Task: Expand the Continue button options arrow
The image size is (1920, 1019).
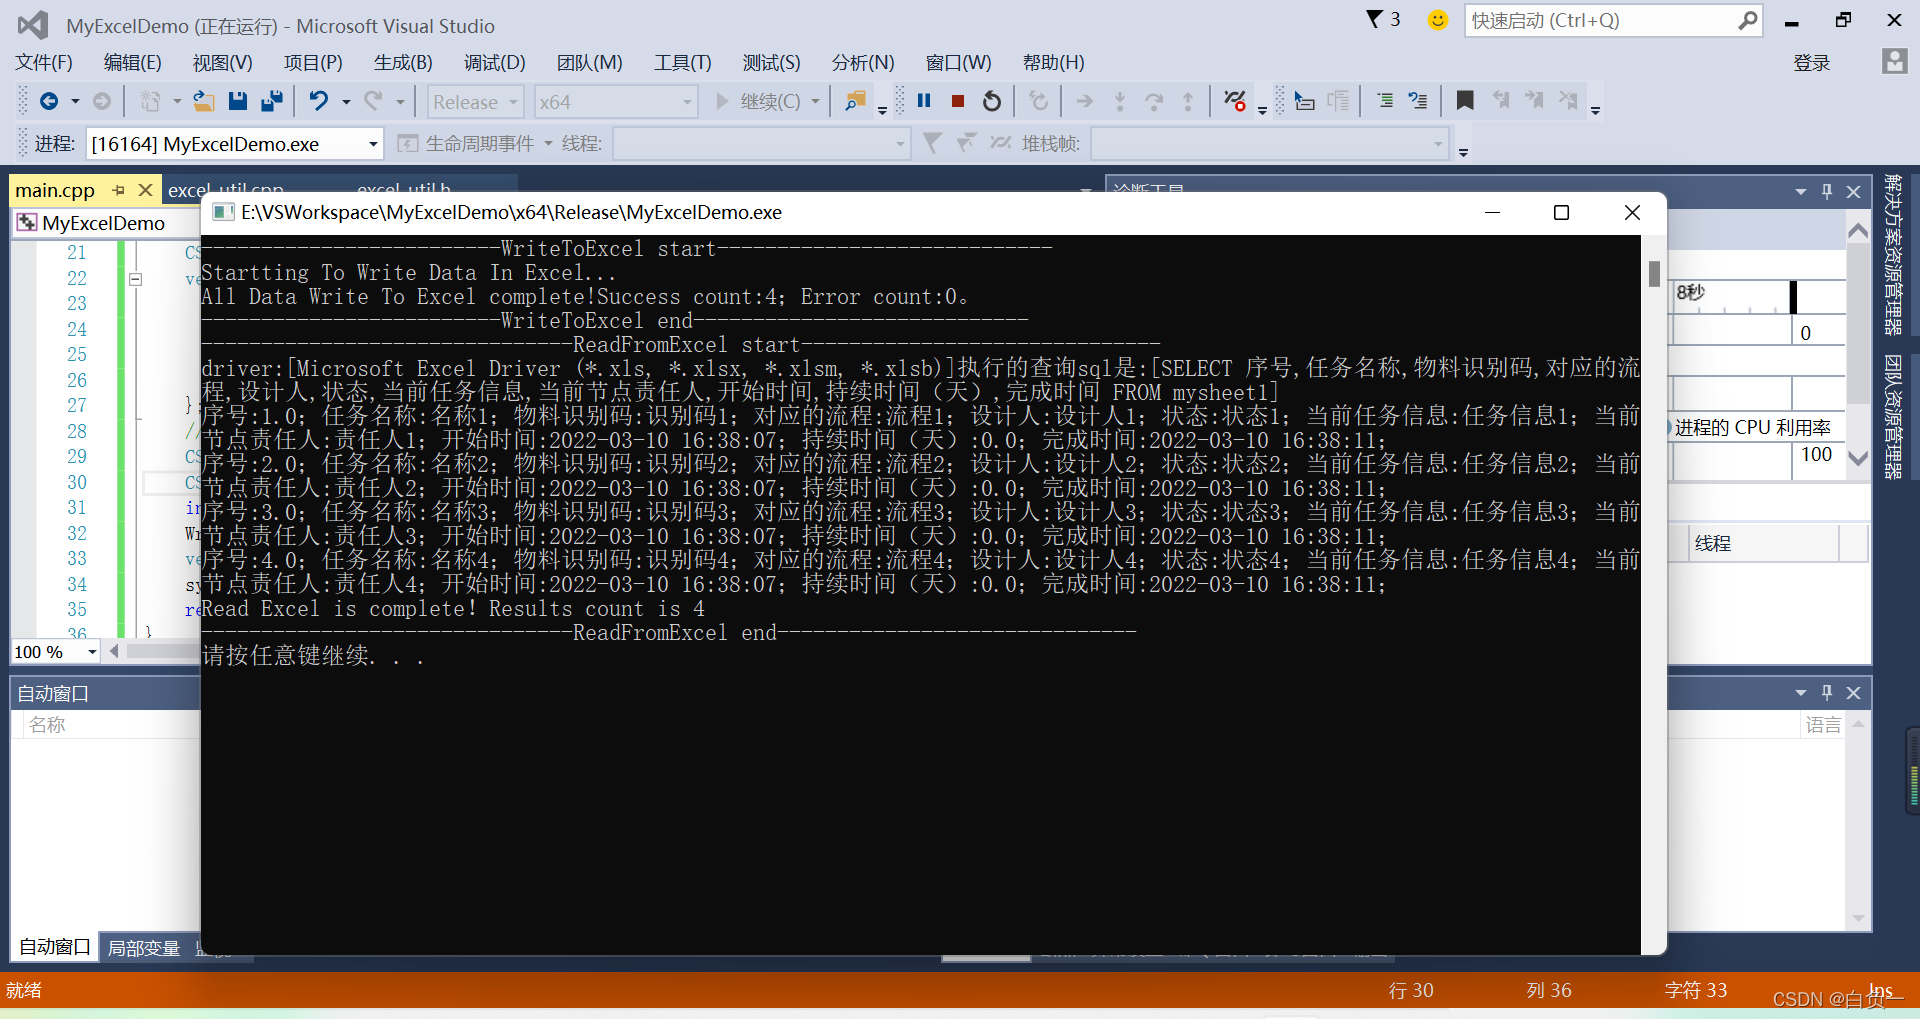Action: click(815, 102)
